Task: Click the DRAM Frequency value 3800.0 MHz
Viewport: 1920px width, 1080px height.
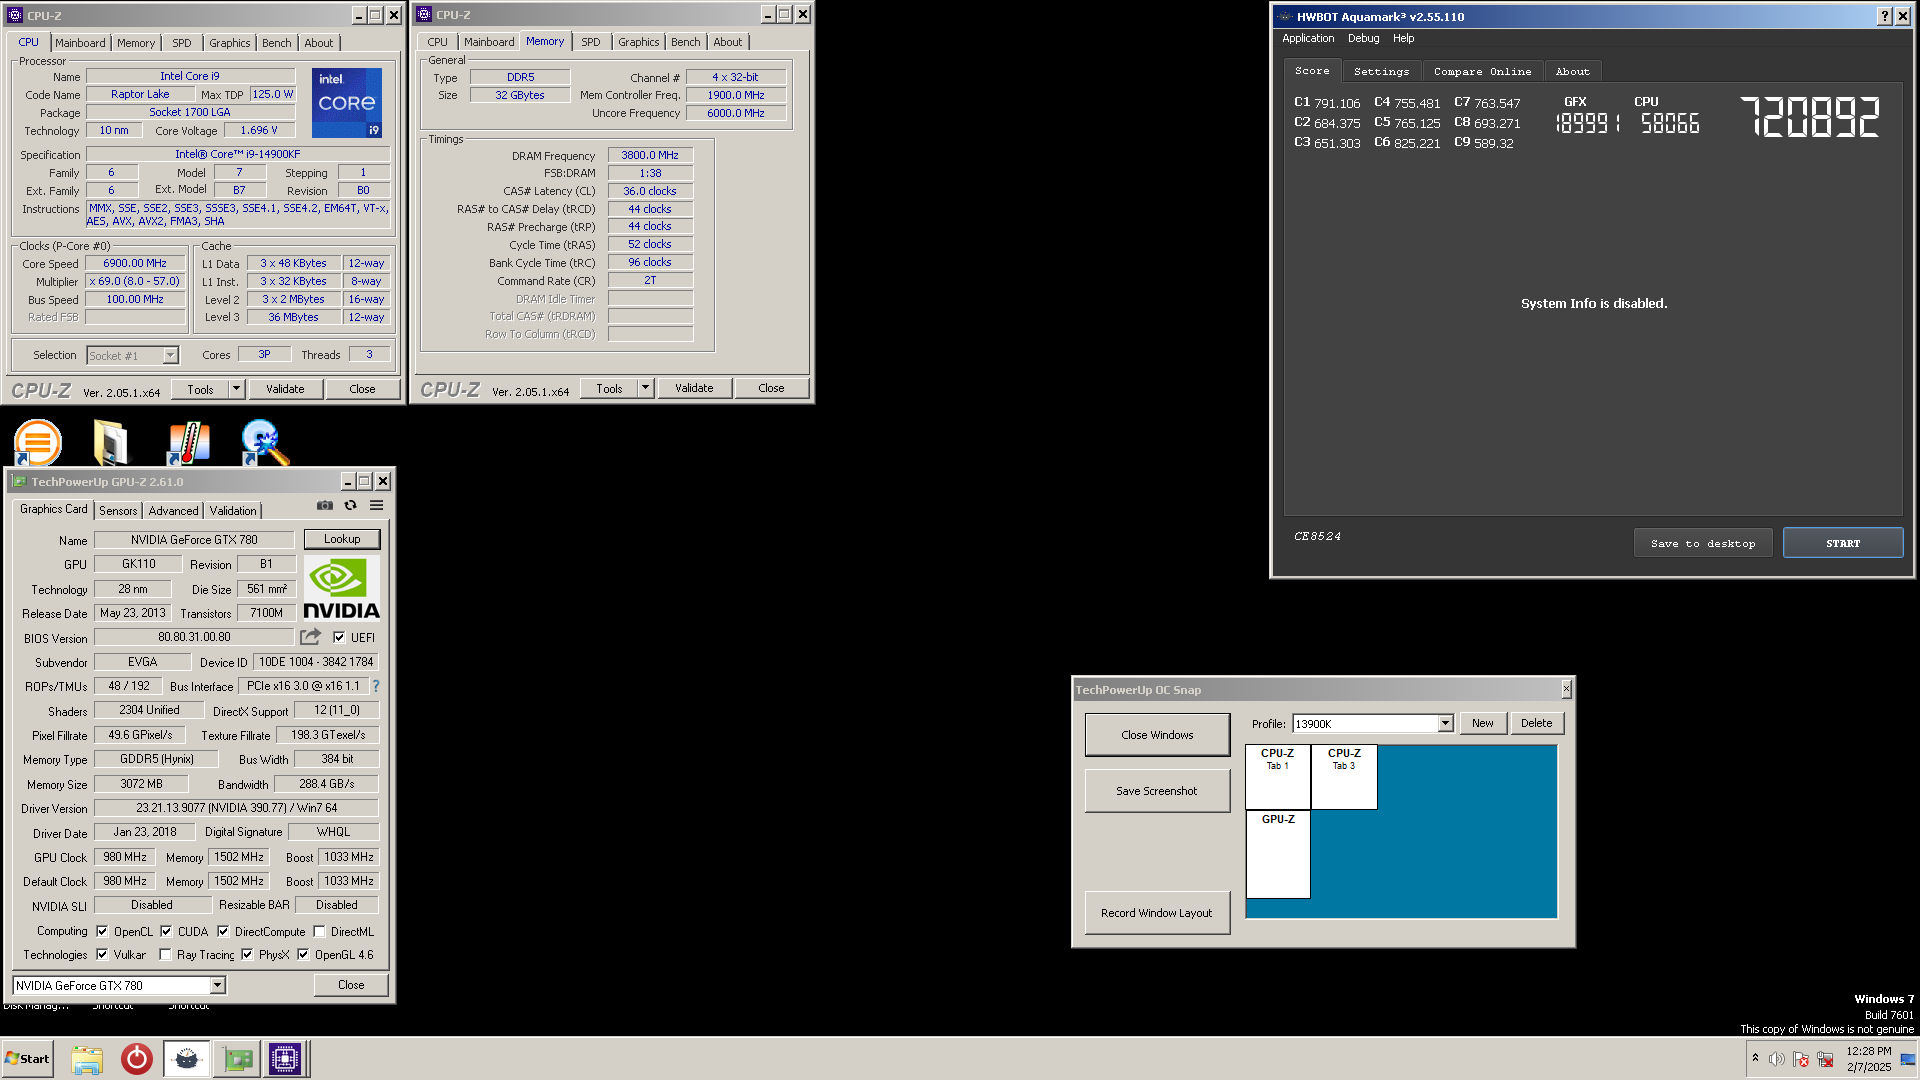Action: click(650, 155)
